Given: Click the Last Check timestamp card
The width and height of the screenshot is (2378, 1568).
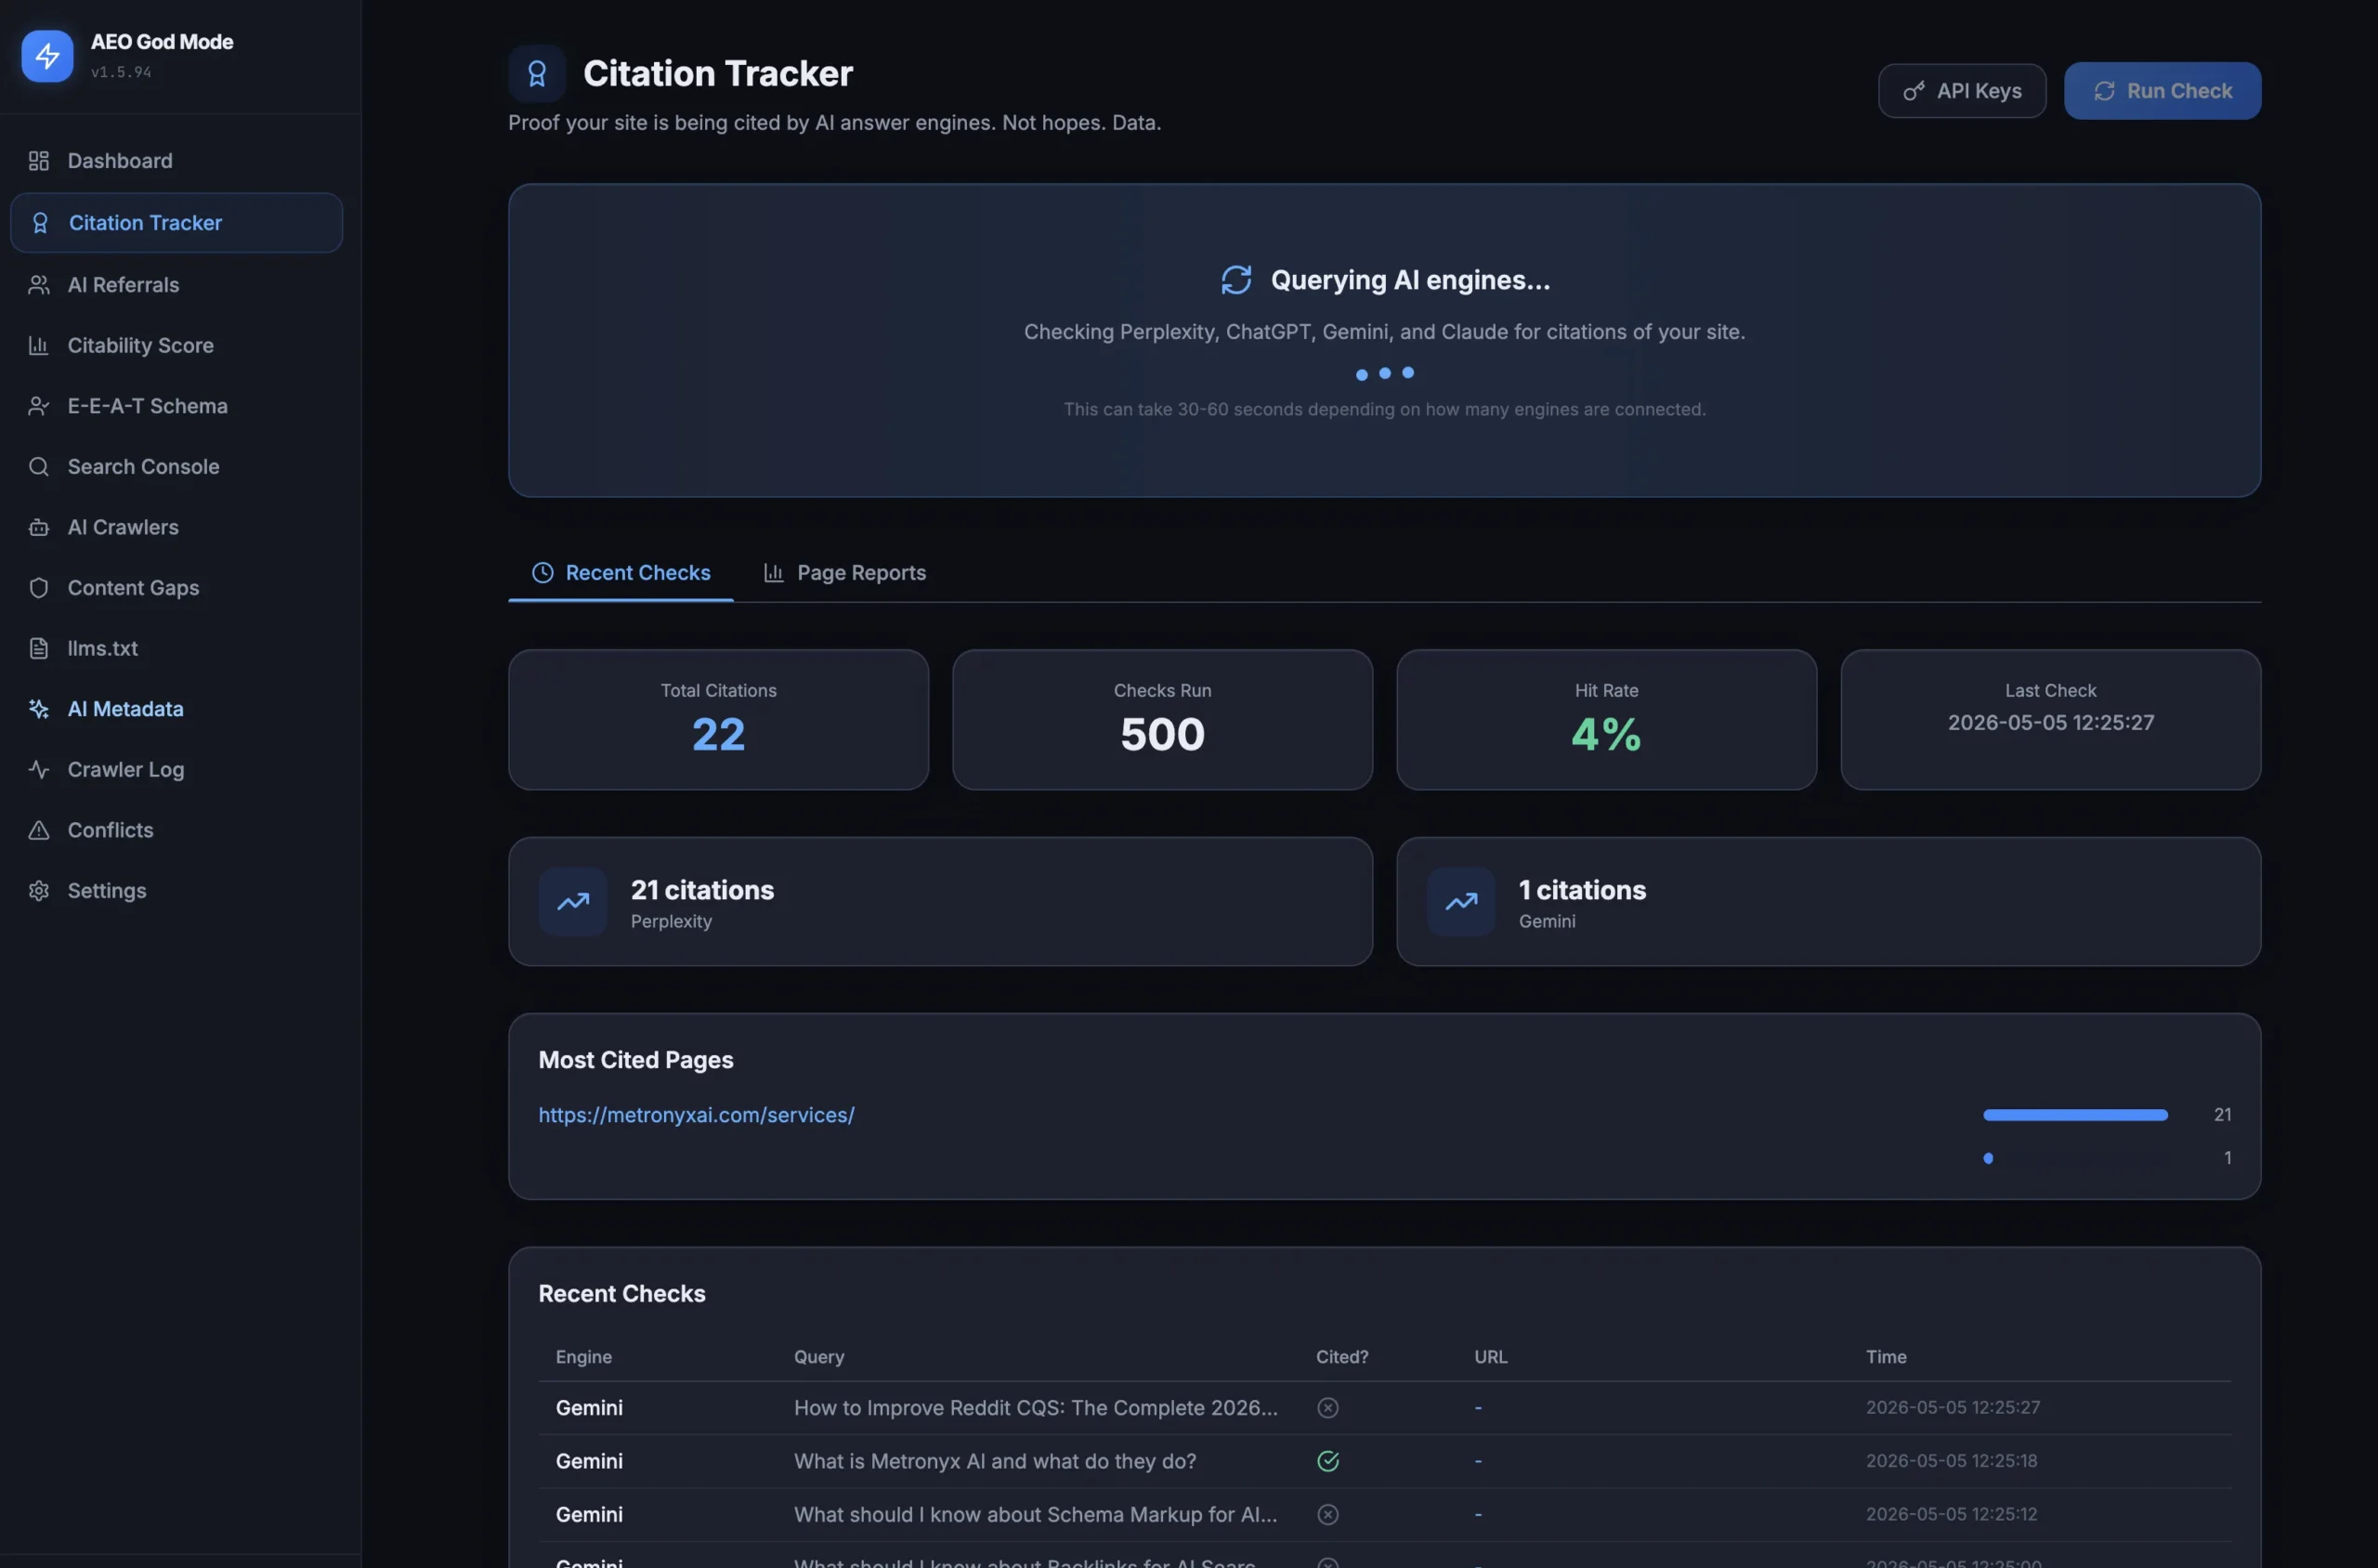Looking at the screenshot, I should click(x=2051, y=720).
